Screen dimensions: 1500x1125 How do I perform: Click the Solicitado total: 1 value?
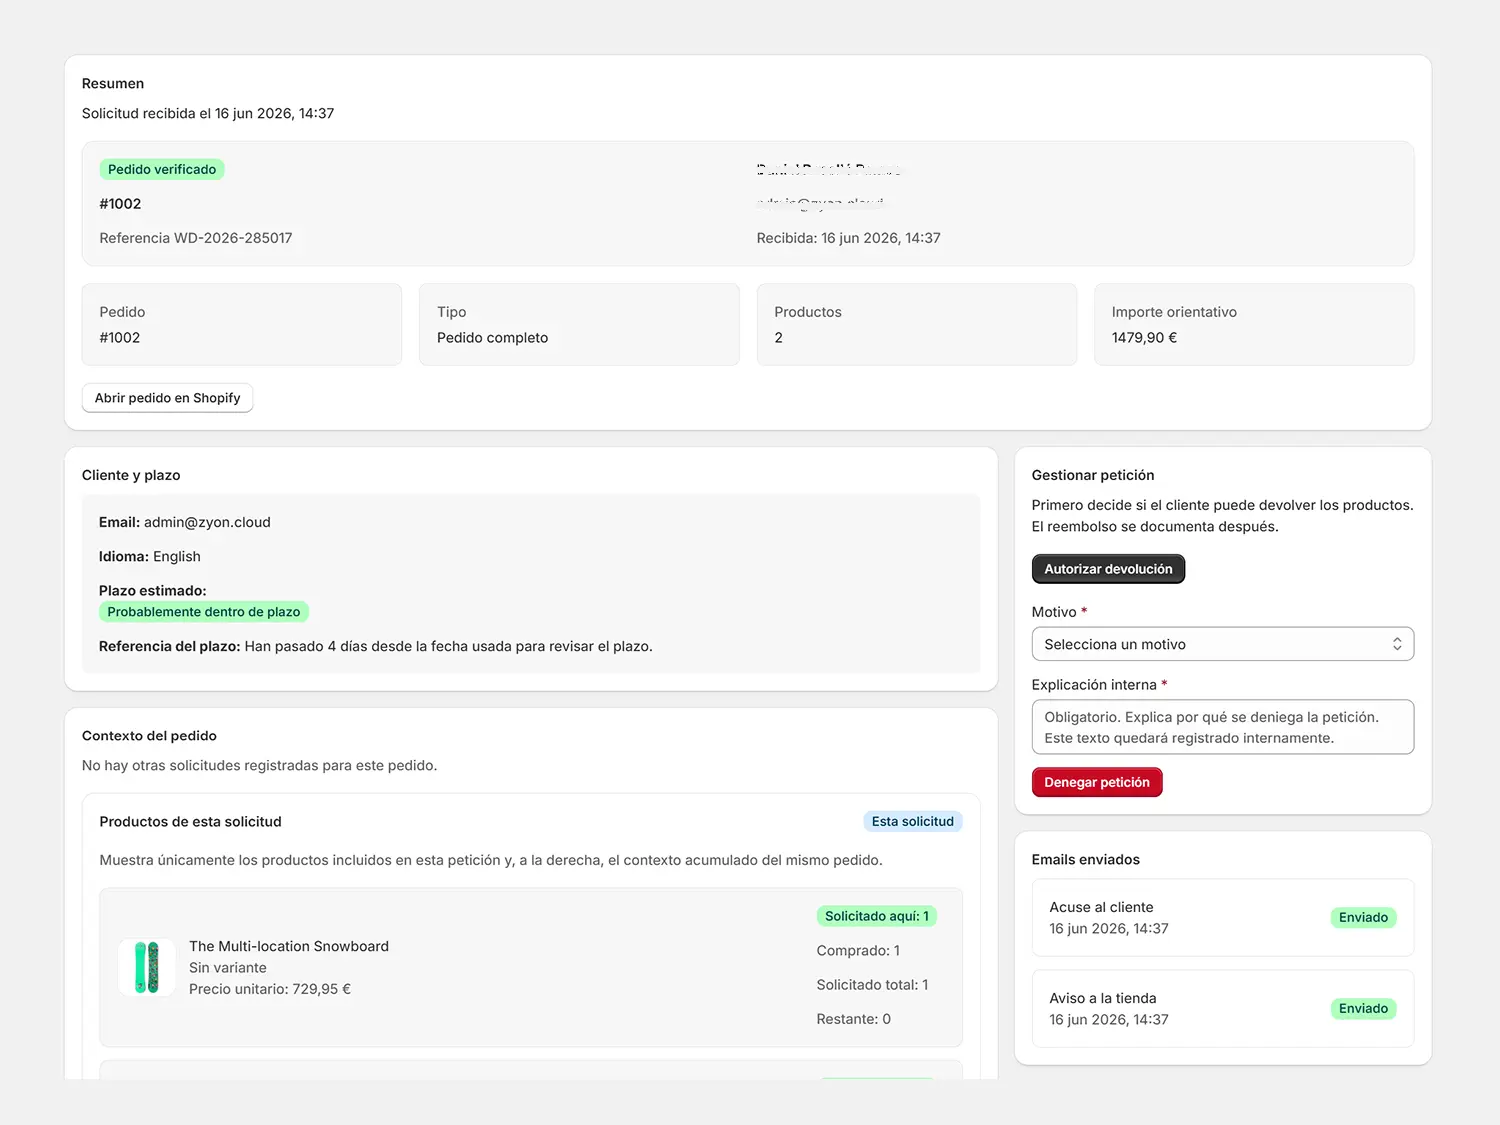[x=872, y=985]
